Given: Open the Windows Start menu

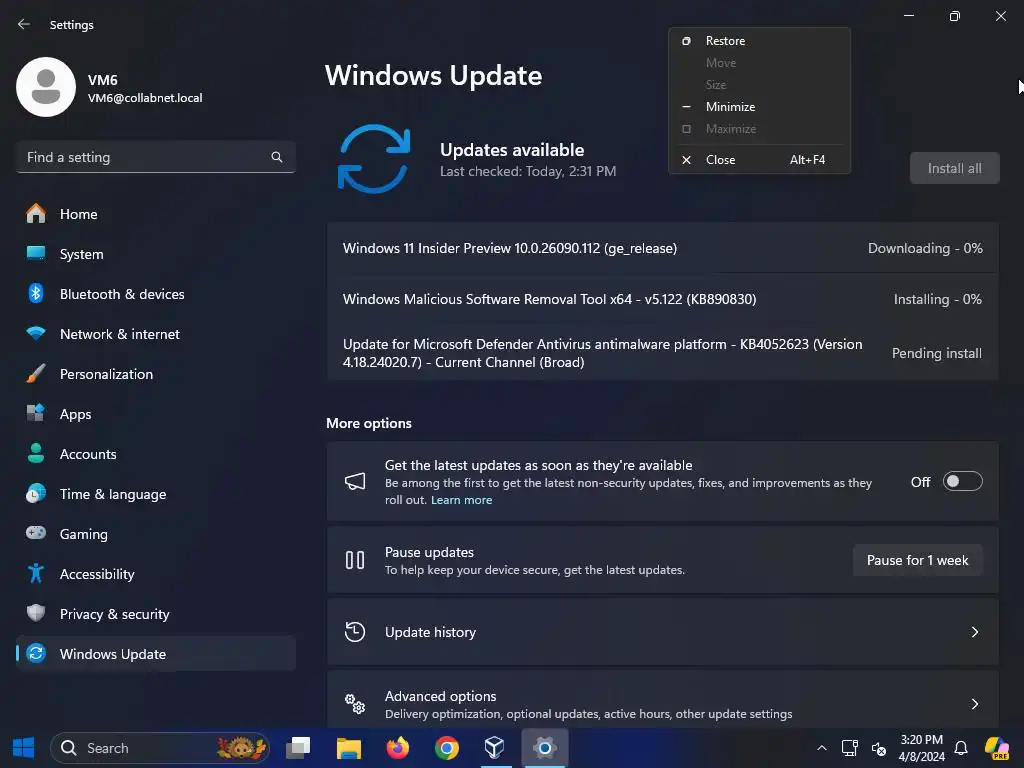Looking at the screenshot, I should coord(24,748).
